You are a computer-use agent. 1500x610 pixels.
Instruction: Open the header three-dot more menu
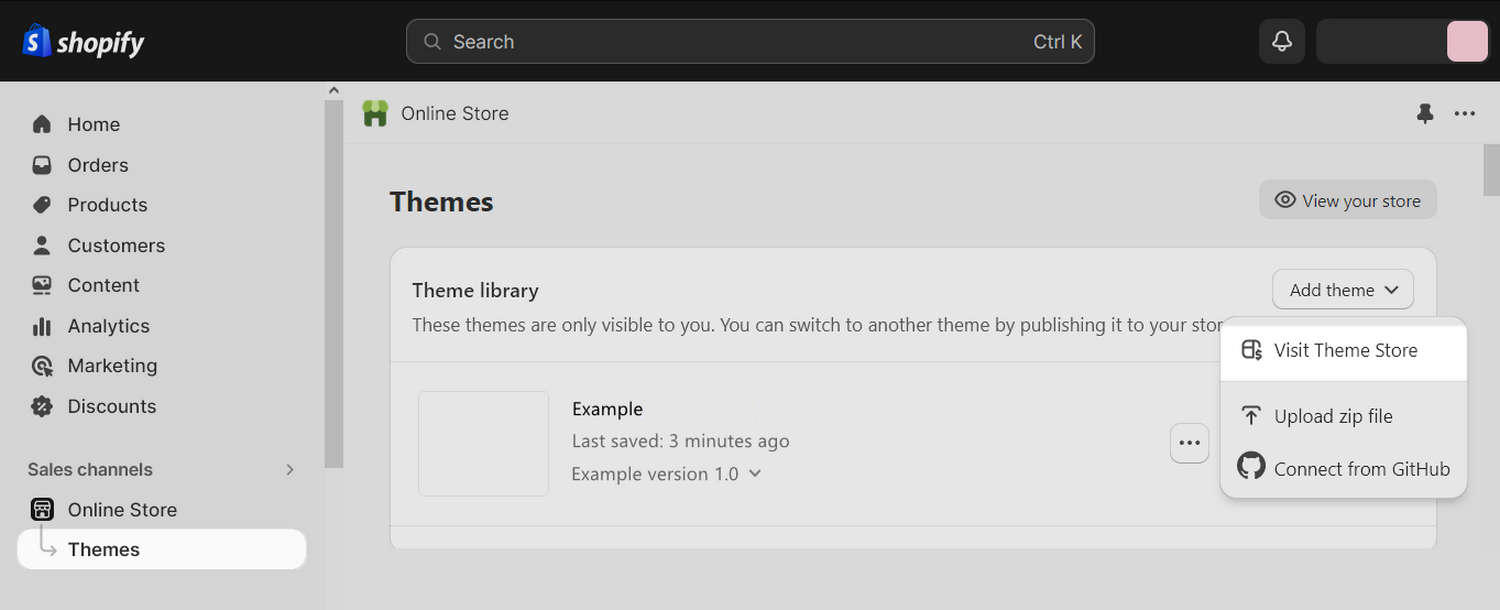coord(1465,114)
